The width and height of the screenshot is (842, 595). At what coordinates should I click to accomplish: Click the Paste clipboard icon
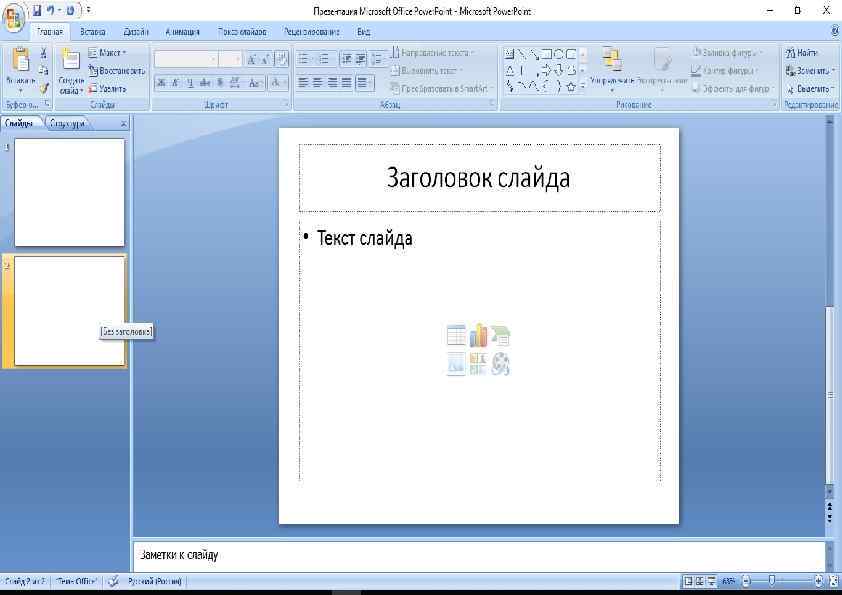click(20, 59)
